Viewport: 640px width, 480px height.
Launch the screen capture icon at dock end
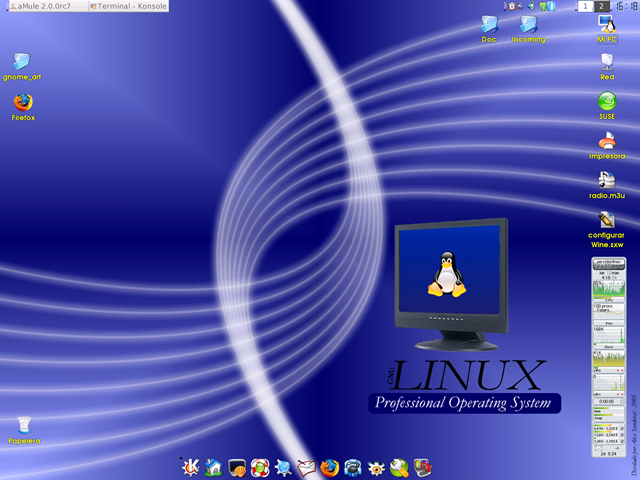pyautogui.click(x=422, y=468)
